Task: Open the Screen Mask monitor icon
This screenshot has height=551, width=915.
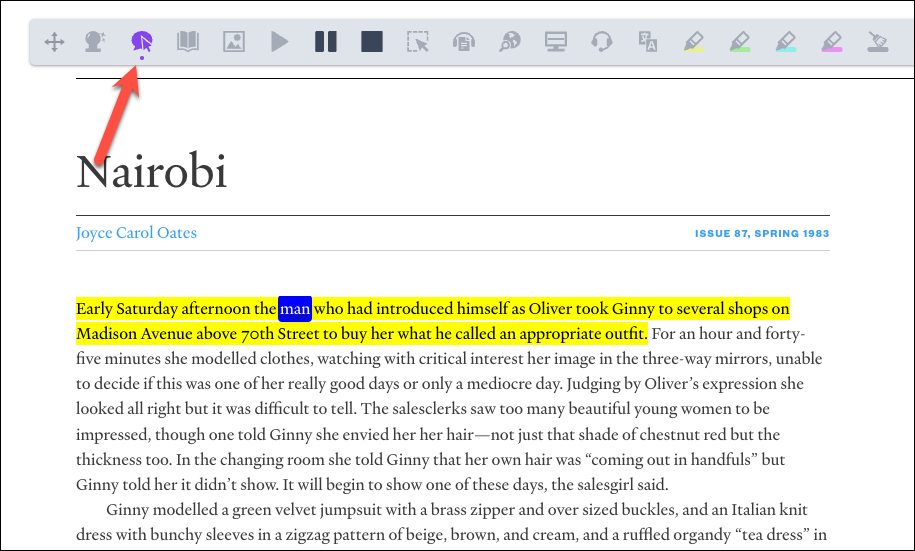Action: click(556, 42)
